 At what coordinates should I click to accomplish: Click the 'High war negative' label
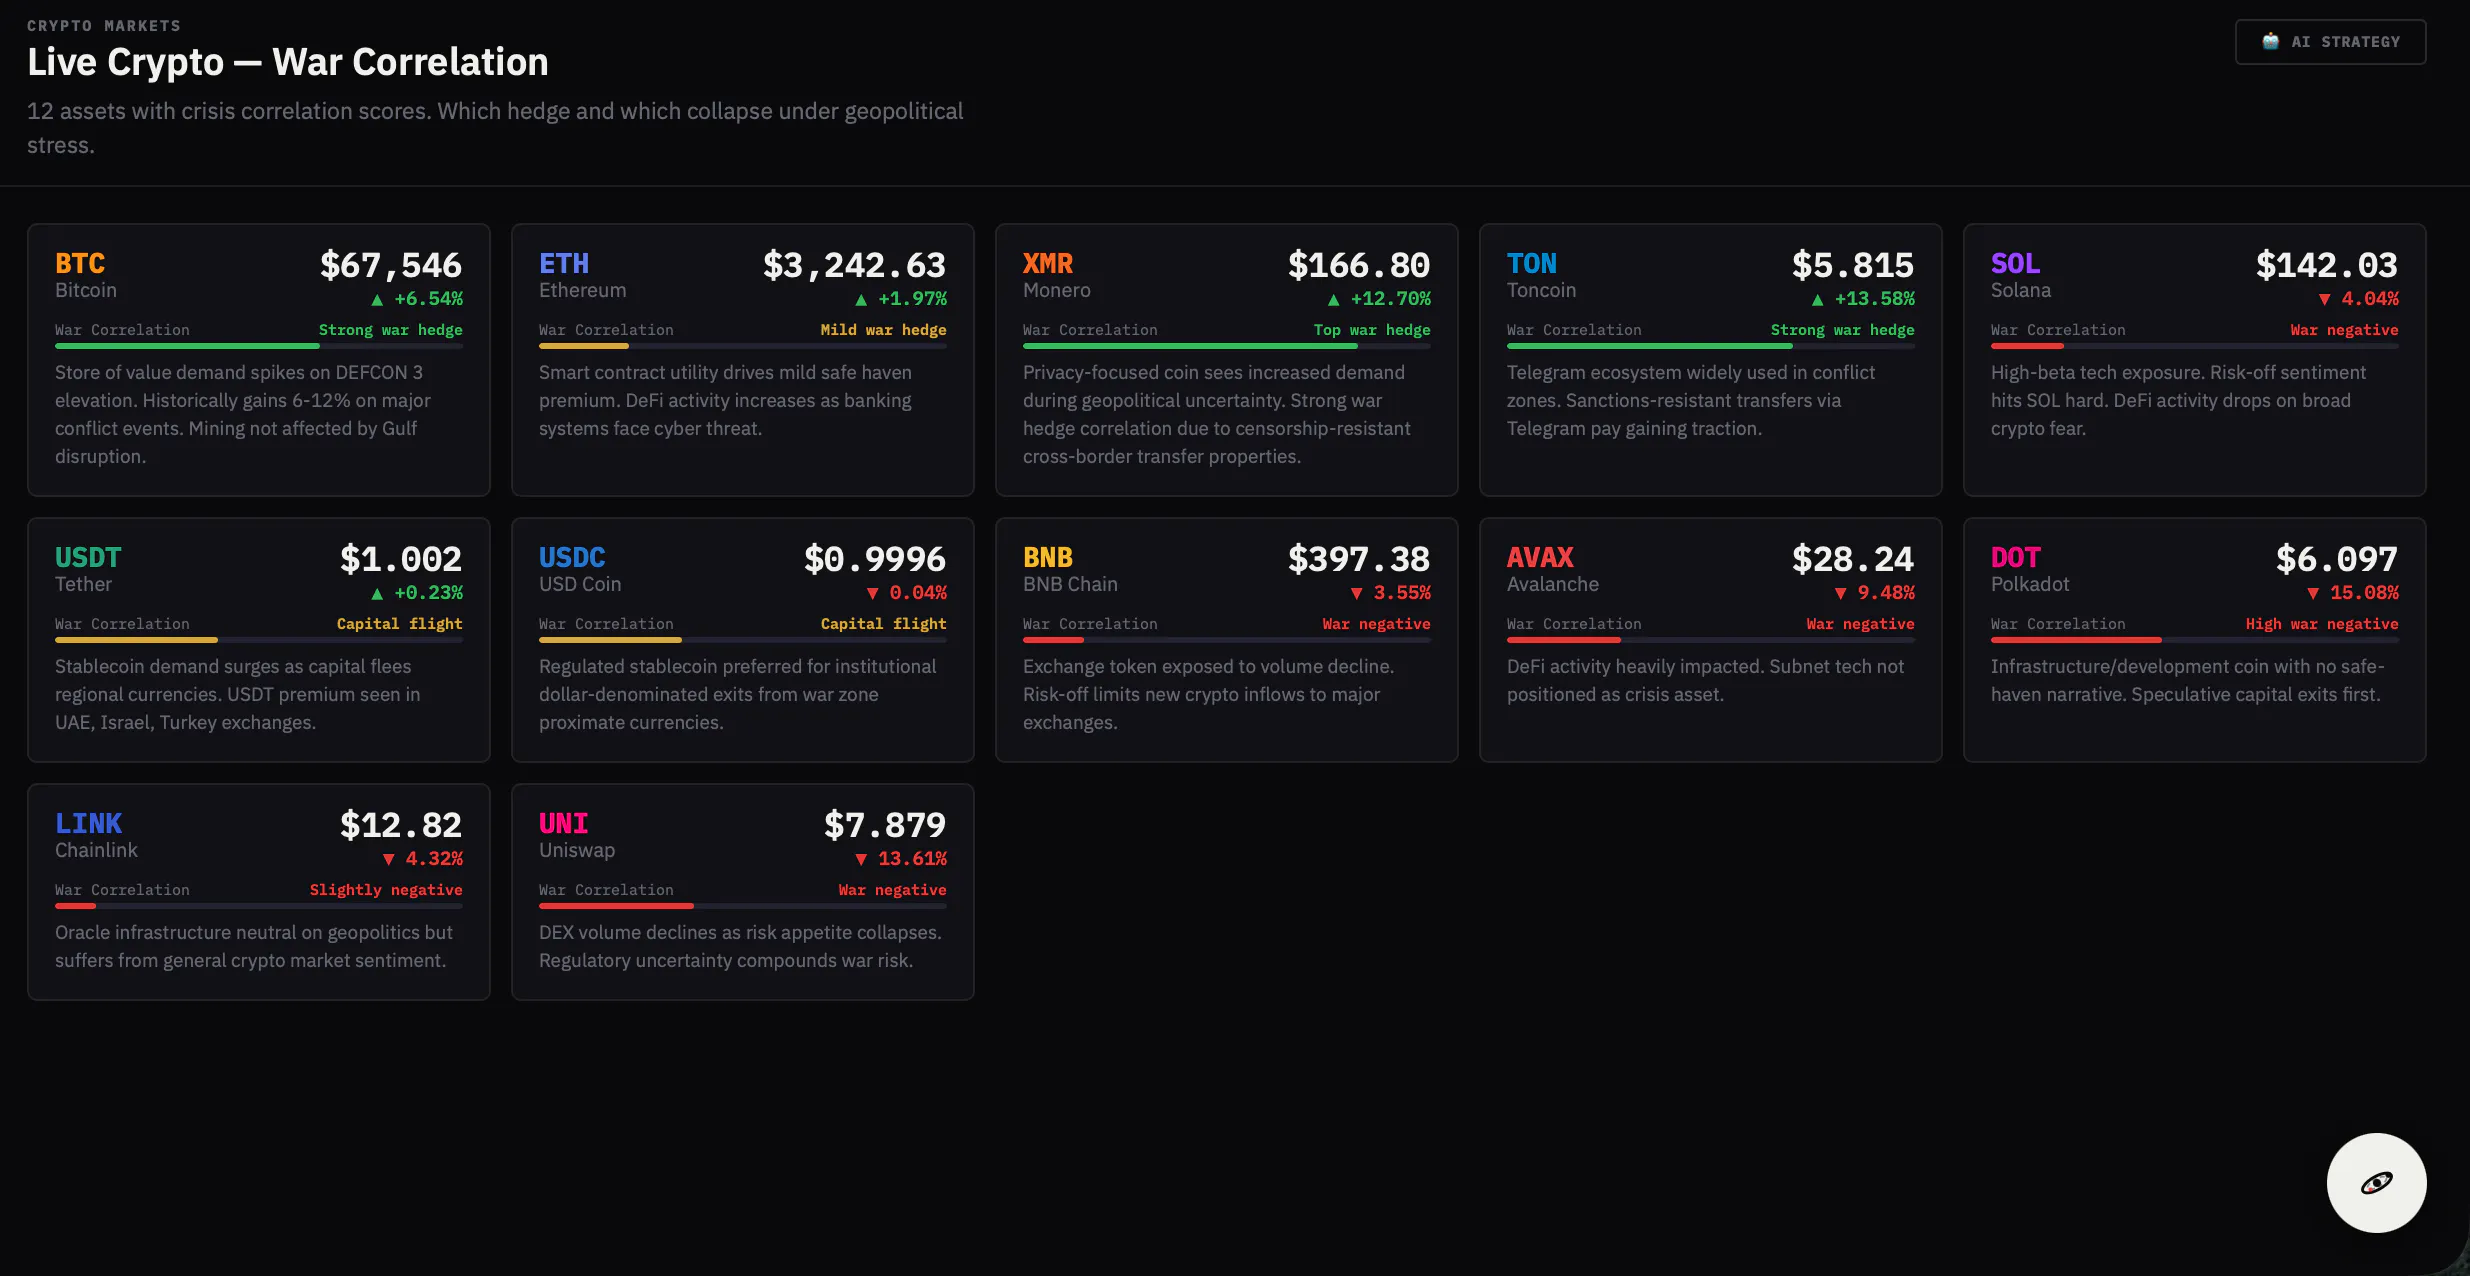click(2322, 624)
